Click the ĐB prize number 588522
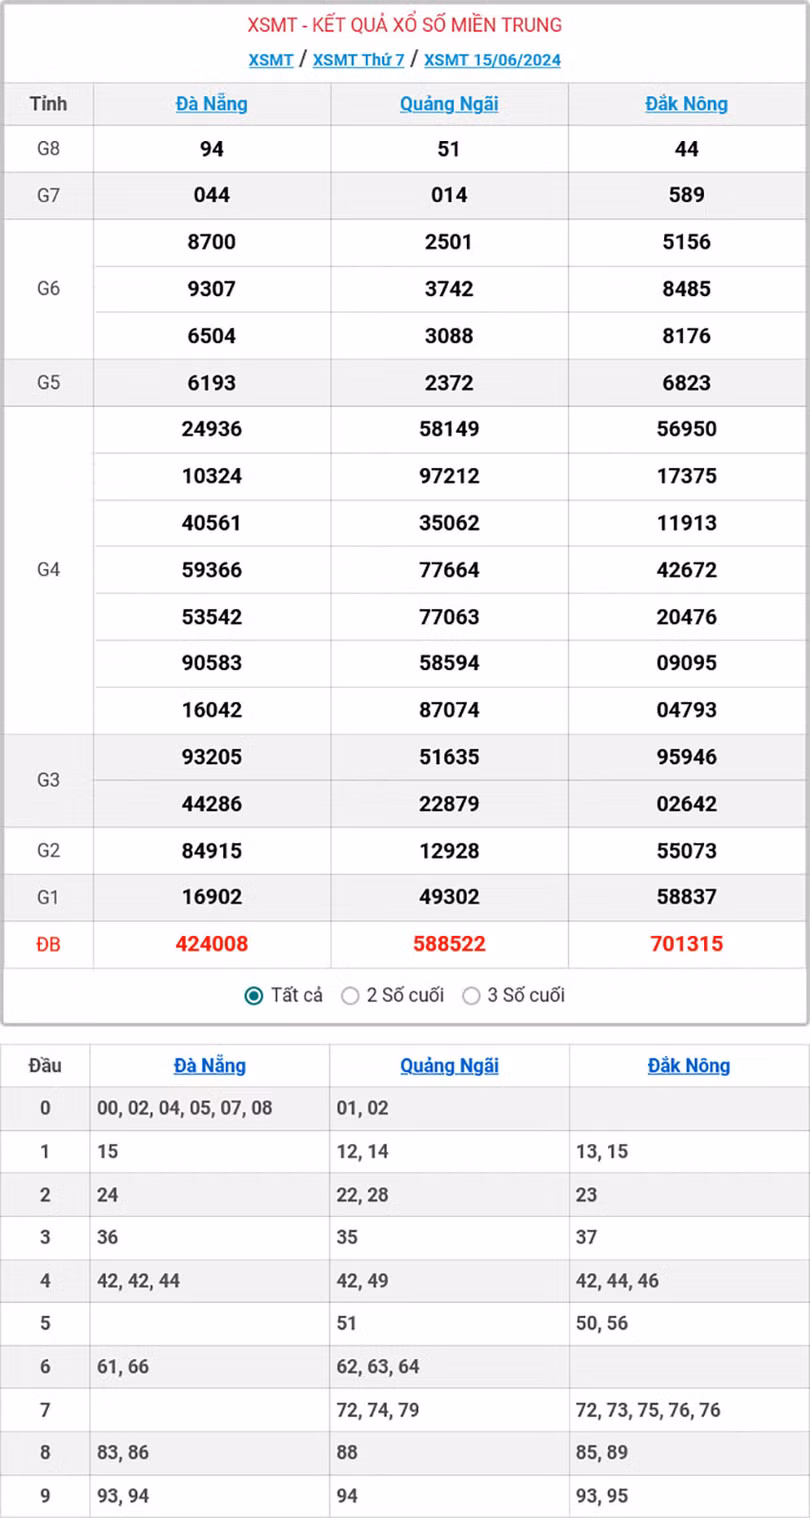 point(448,944)
